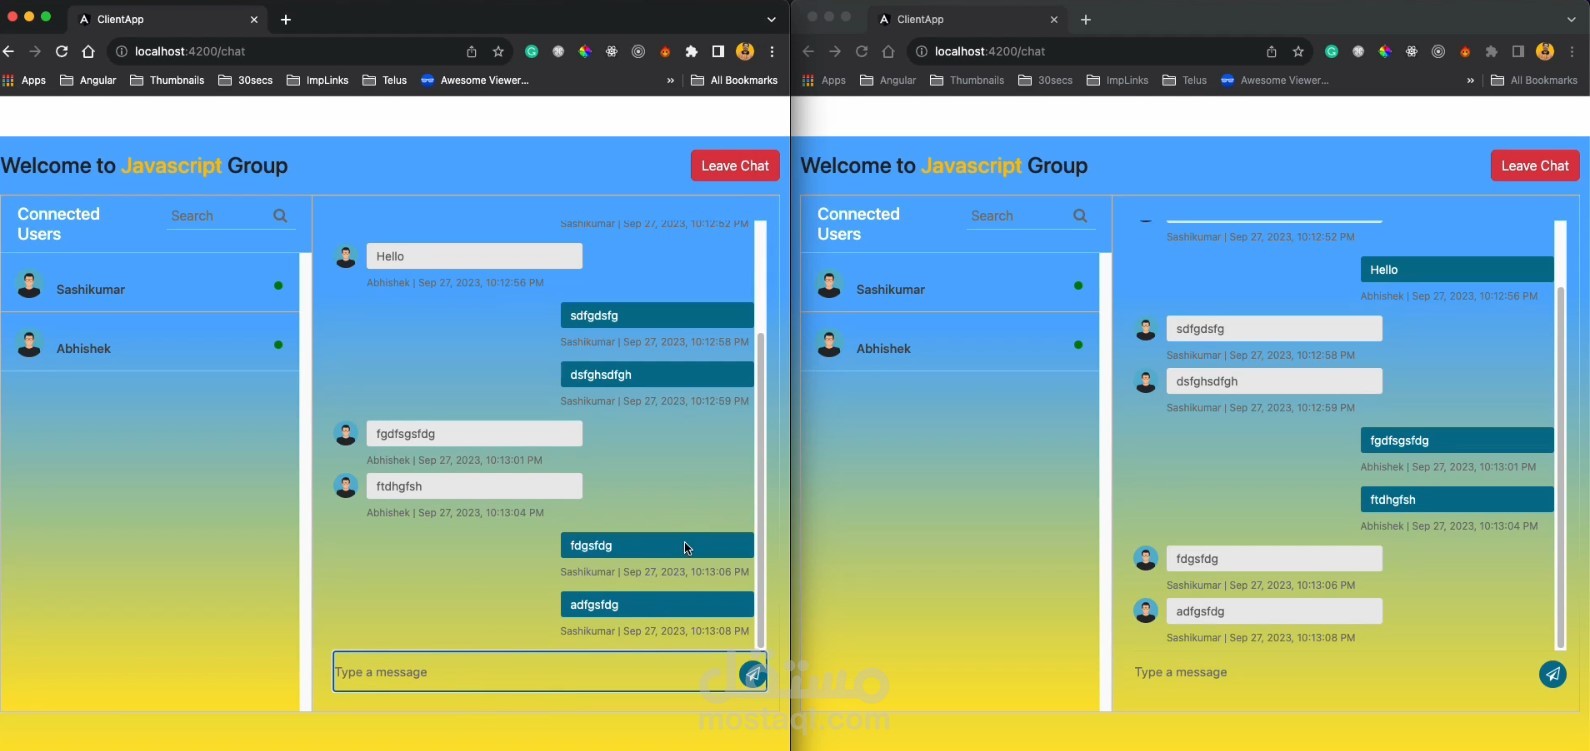Click the fgdfsgsfdg message in right window

(1457, 440)
